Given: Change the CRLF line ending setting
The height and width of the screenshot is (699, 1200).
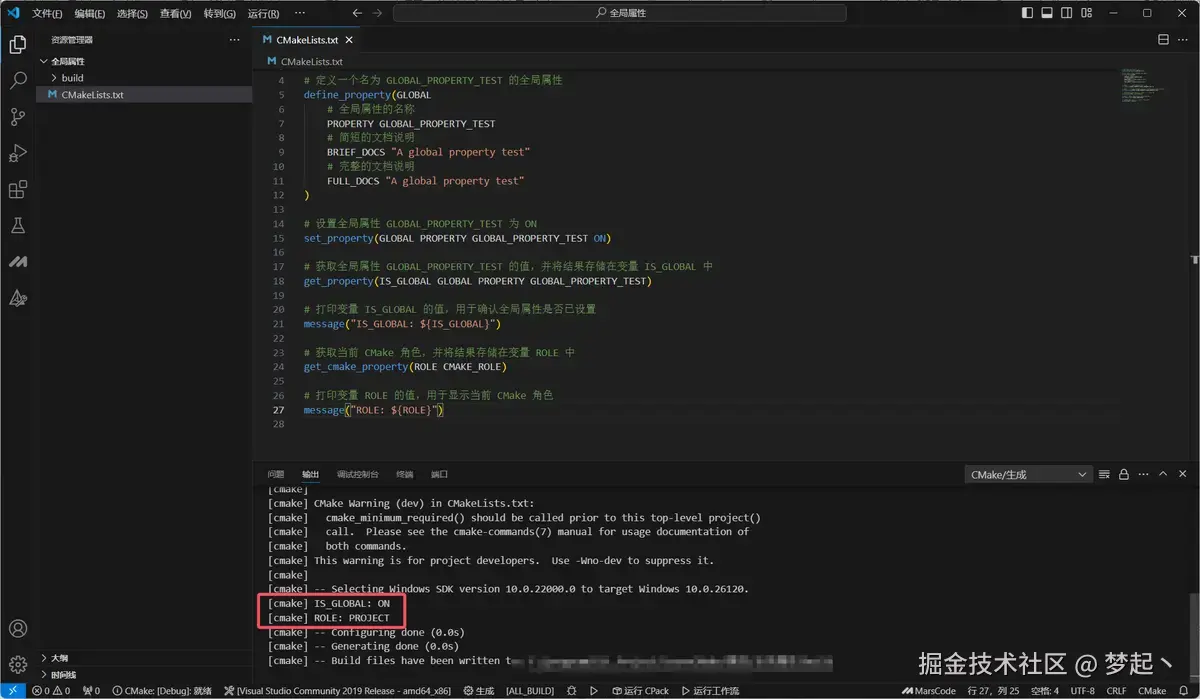Looking at the screenshot, I should coord(1116,691).
